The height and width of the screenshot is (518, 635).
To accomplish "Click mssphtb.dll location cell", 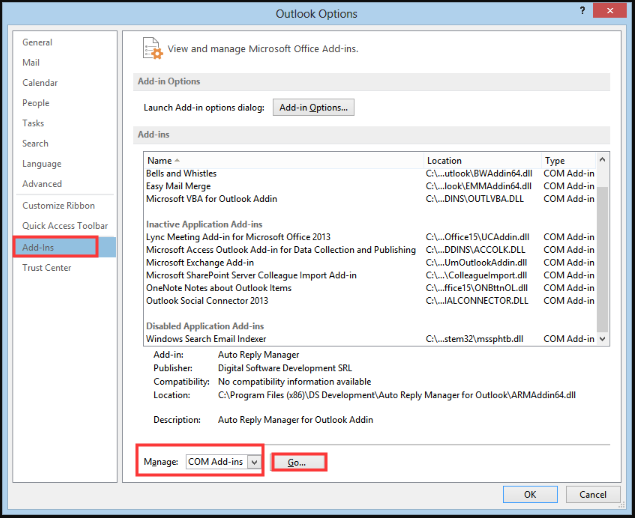I will point(475,339).
